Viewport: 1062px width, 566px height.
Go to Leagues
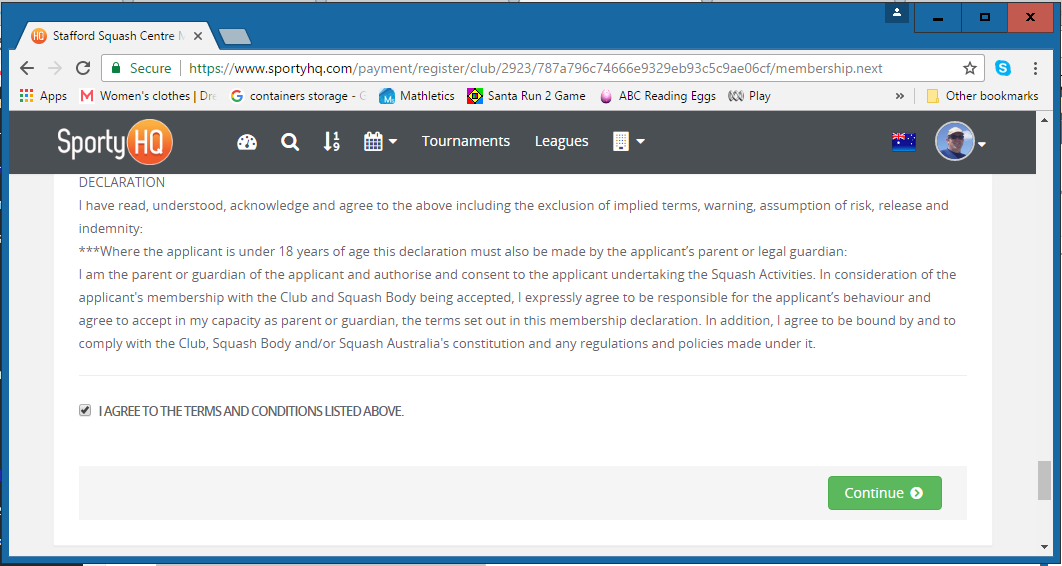tap(561, 142)
